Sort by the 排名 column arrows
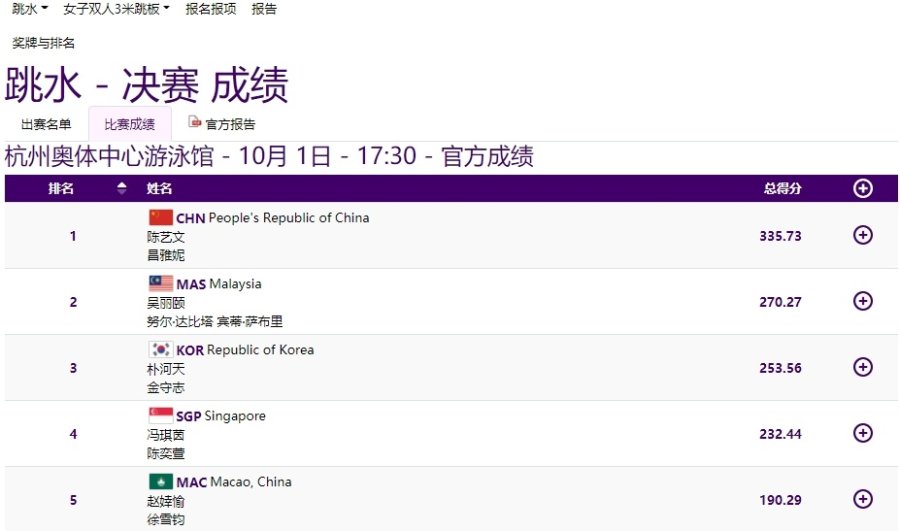 [122, 188]
